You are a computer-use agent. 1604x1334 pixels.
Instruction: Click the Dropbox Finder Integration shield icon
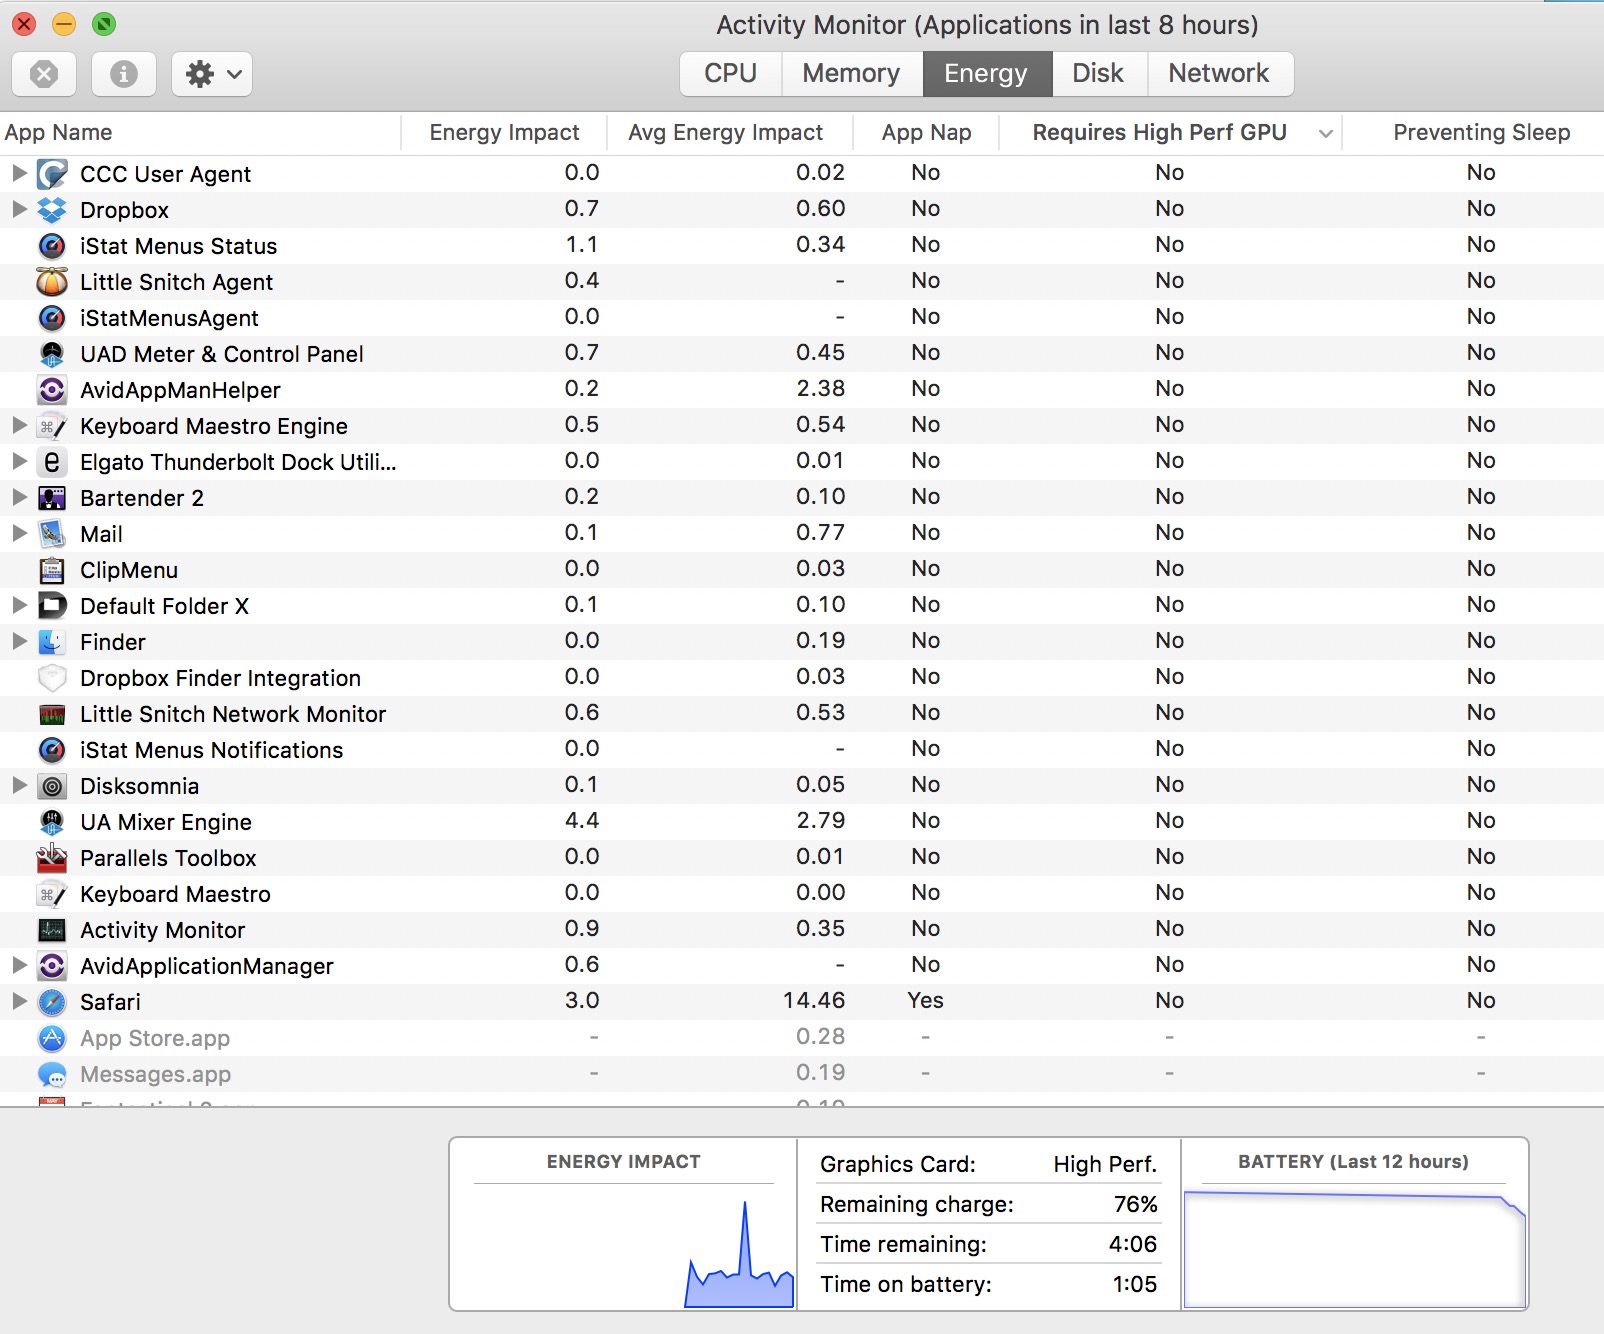(x=52, y=678)
